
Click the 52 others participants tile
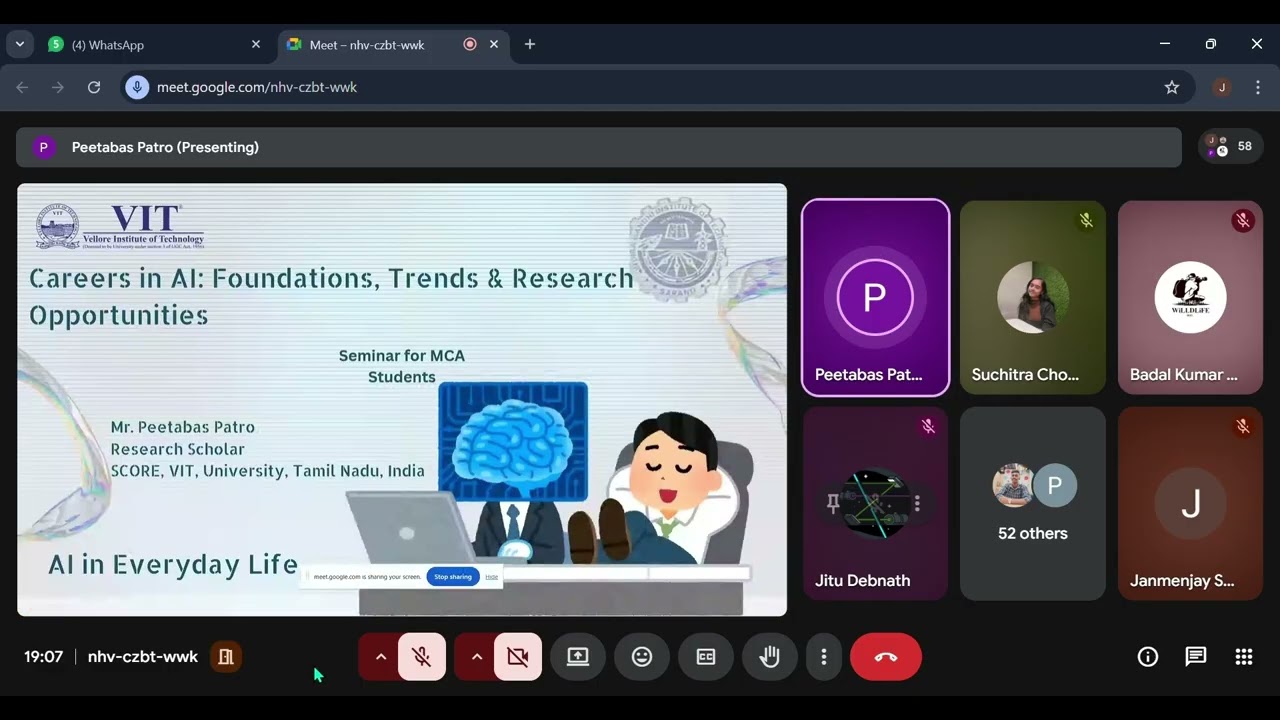tap(1033, 503)
